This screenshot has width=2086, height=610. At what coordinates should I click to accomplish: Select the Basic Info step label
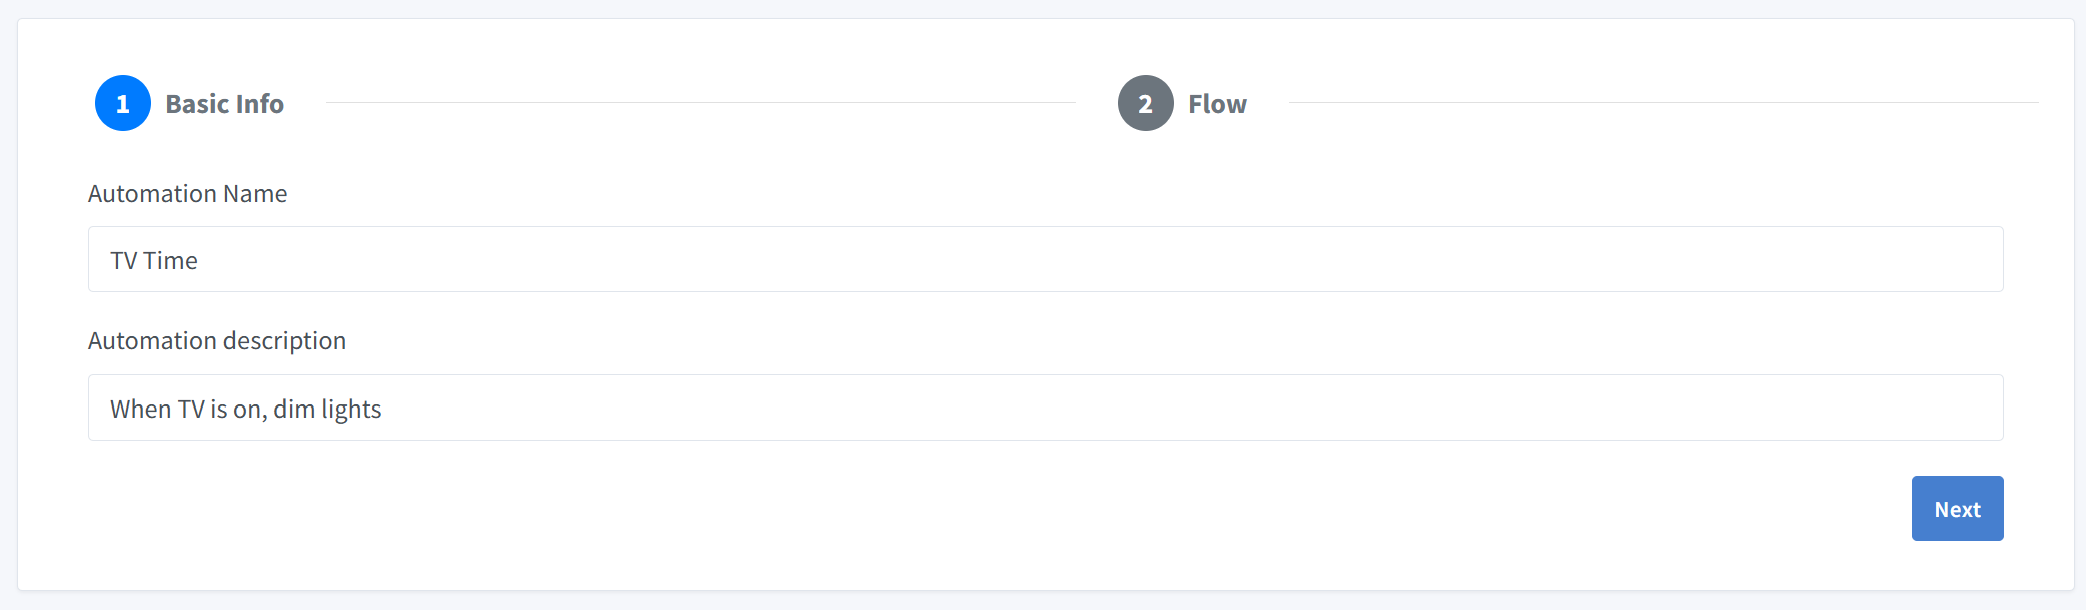click(x=224, y=104)
